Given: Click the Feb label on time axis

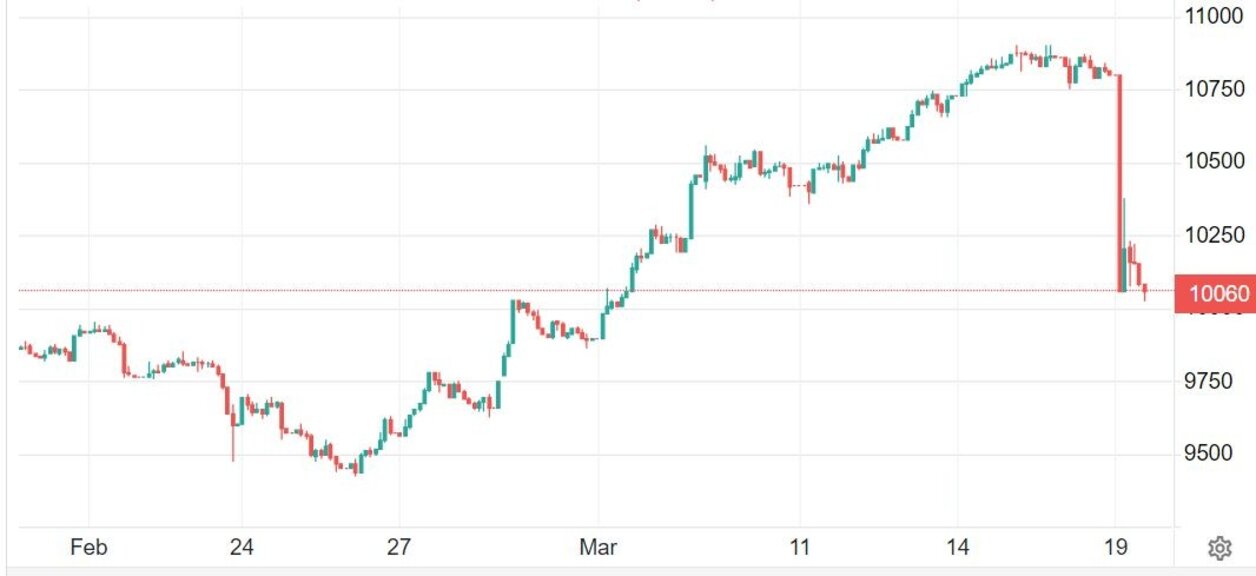Looking at the screenshot, I should click(89, 547).
